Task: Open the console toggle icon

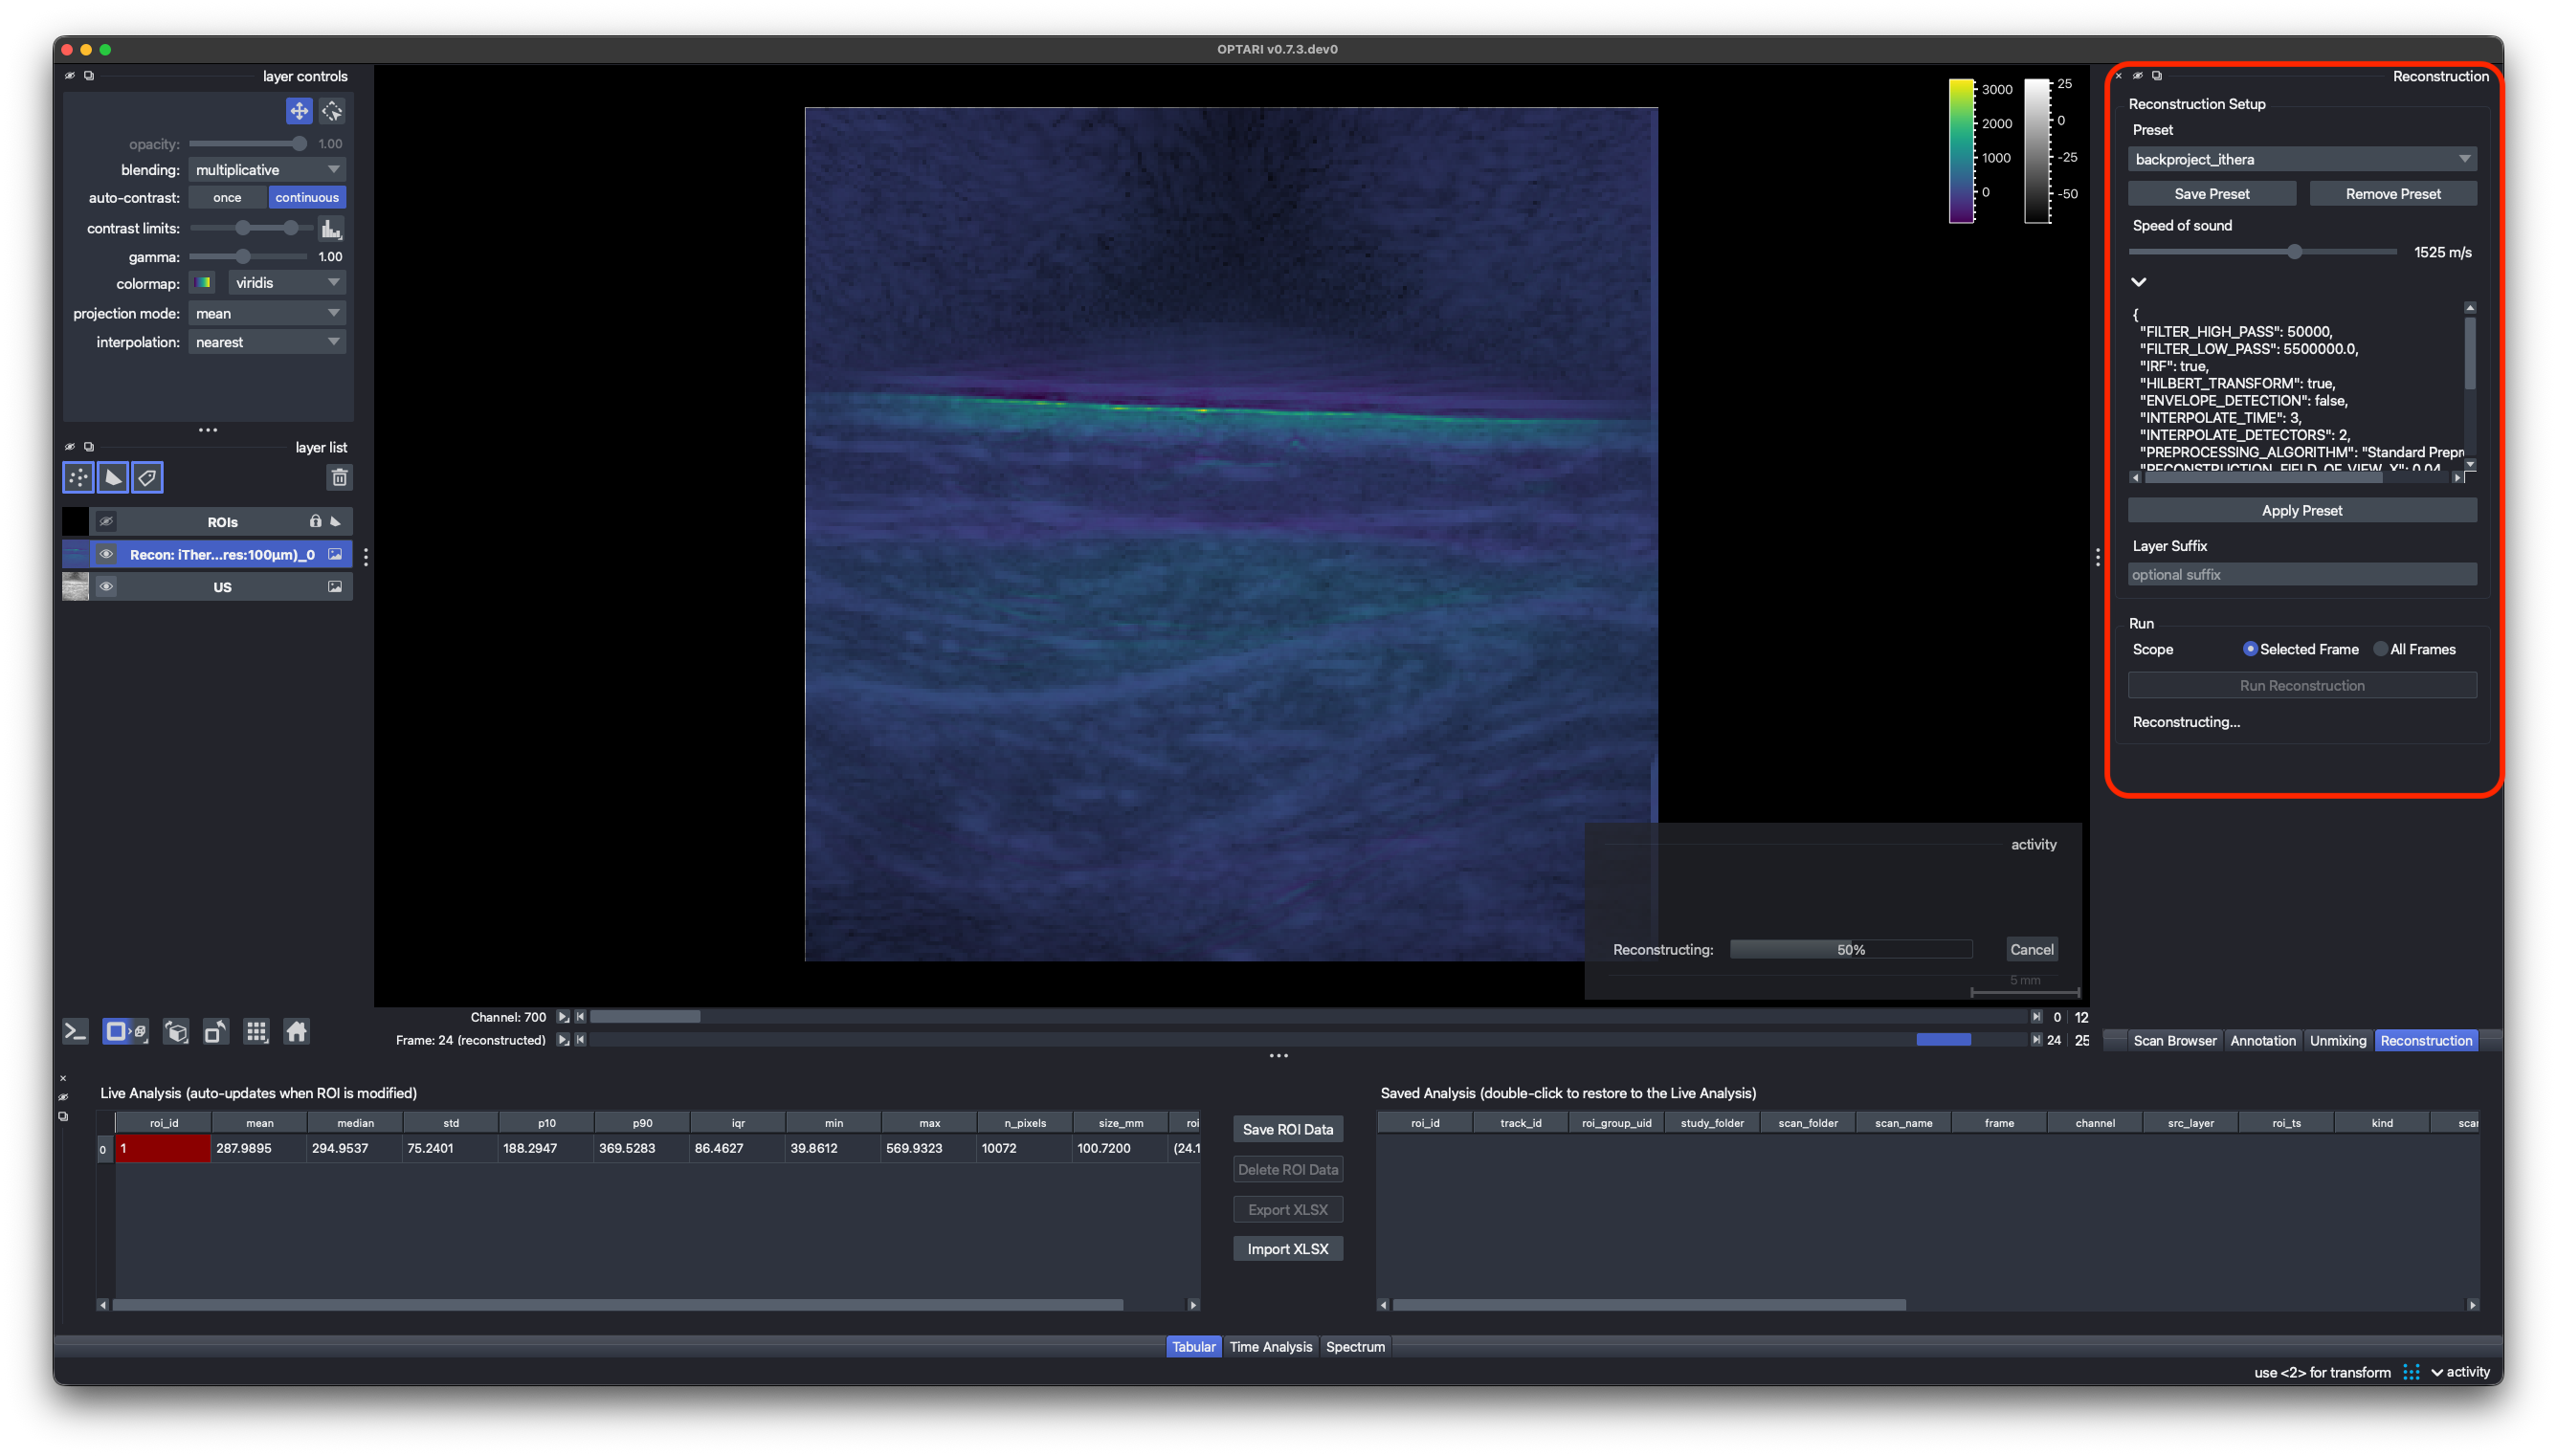Action: coord(76,1031)
